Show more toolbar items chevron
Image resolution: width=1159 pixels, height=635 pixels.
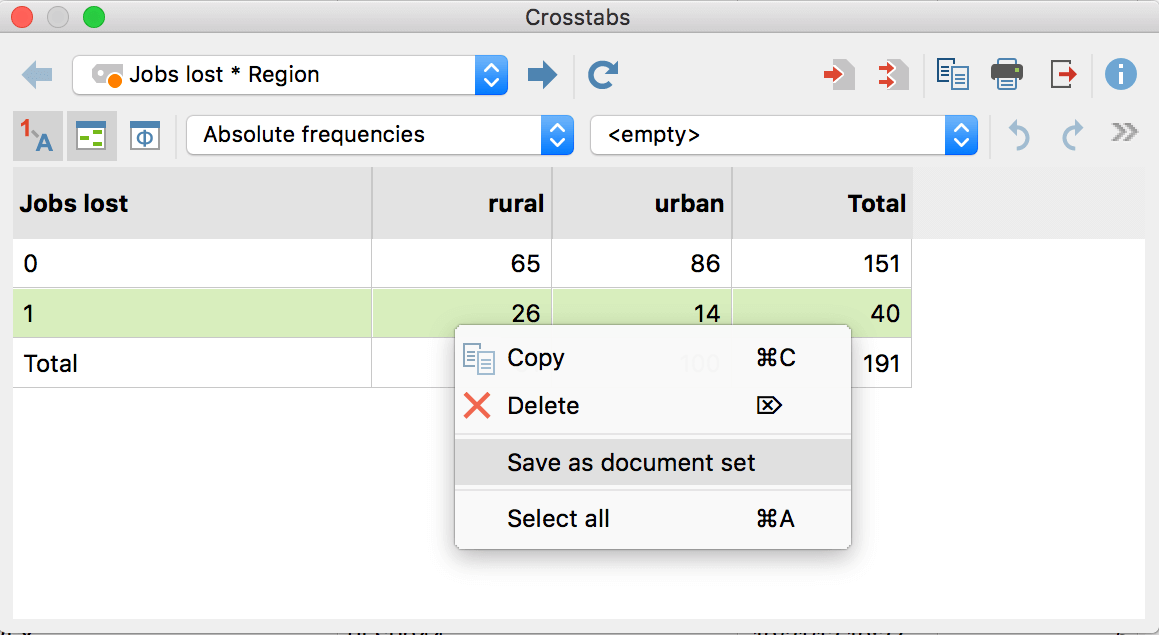pos(1124,133)
